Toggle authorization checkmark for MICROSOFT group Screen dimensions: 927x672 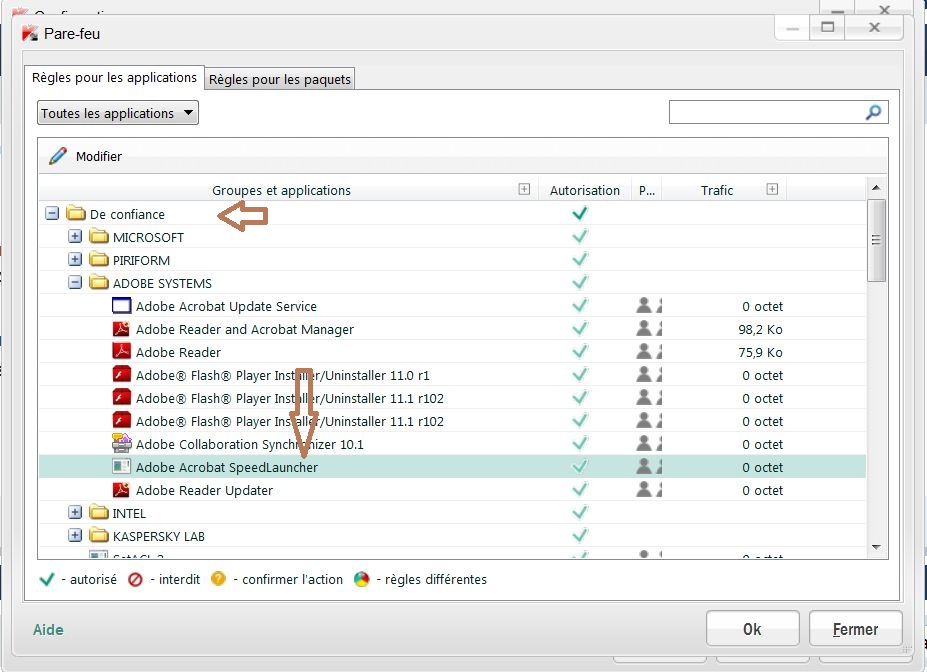[x=580, y=236]
